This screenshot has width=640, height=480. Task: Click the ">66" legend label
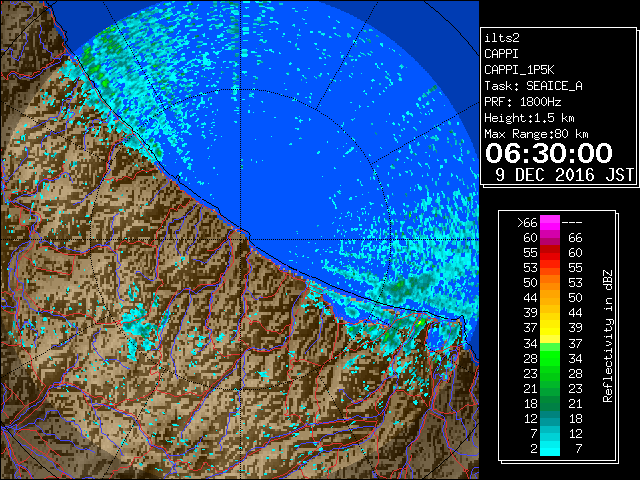coord(527,222)
